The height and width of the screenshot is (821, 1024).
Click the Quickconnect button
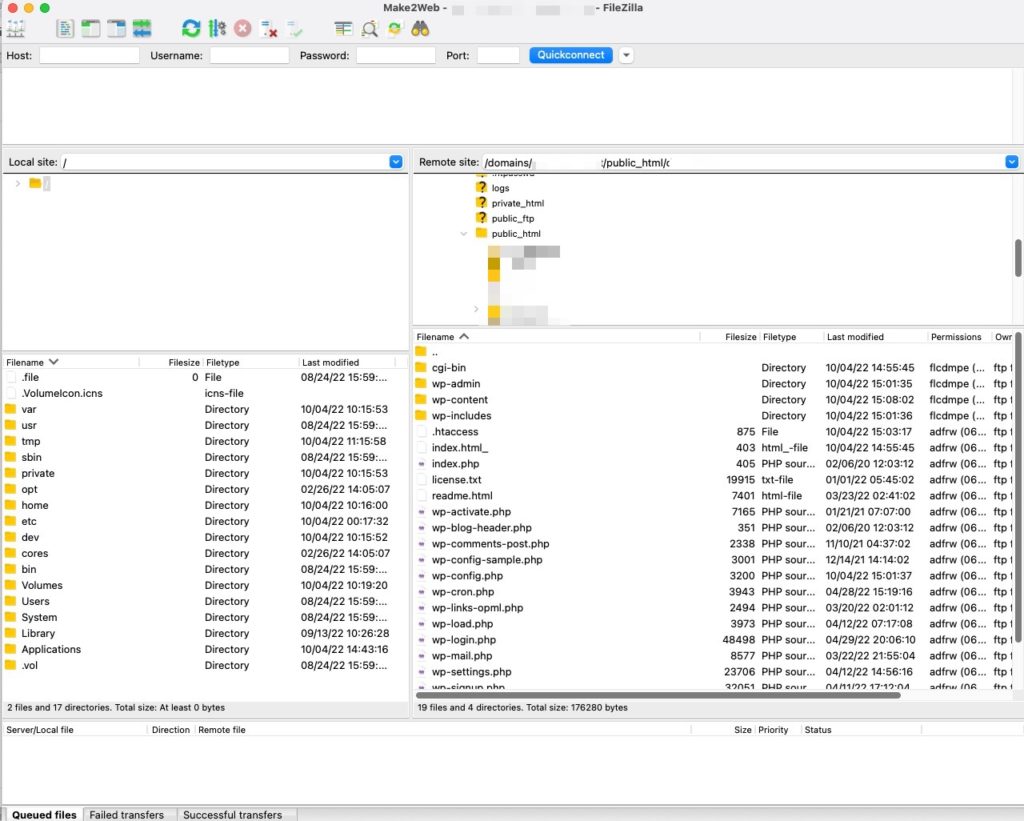[571, 55]
